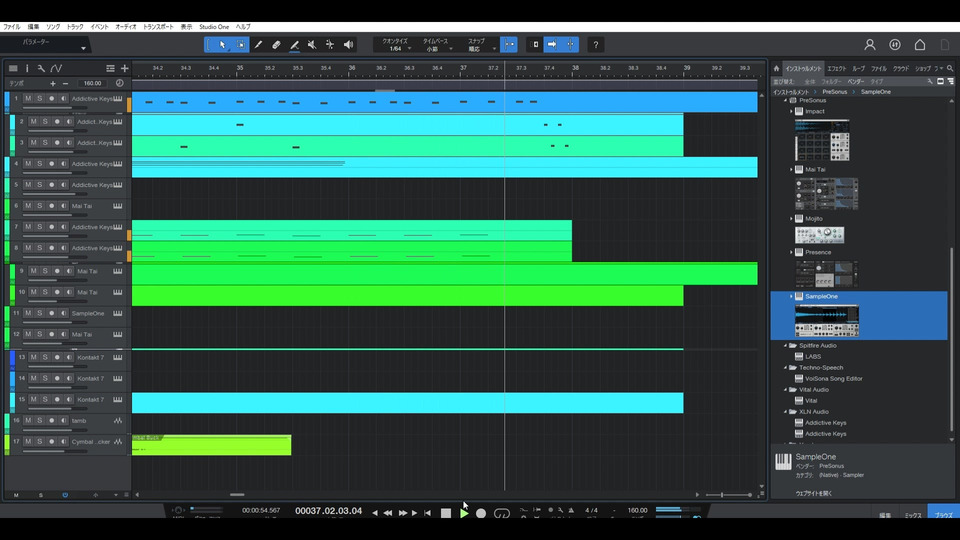Open the ソング (Song) menu
The width and height of the screenshot is (960, 540).
click(53, 27)
